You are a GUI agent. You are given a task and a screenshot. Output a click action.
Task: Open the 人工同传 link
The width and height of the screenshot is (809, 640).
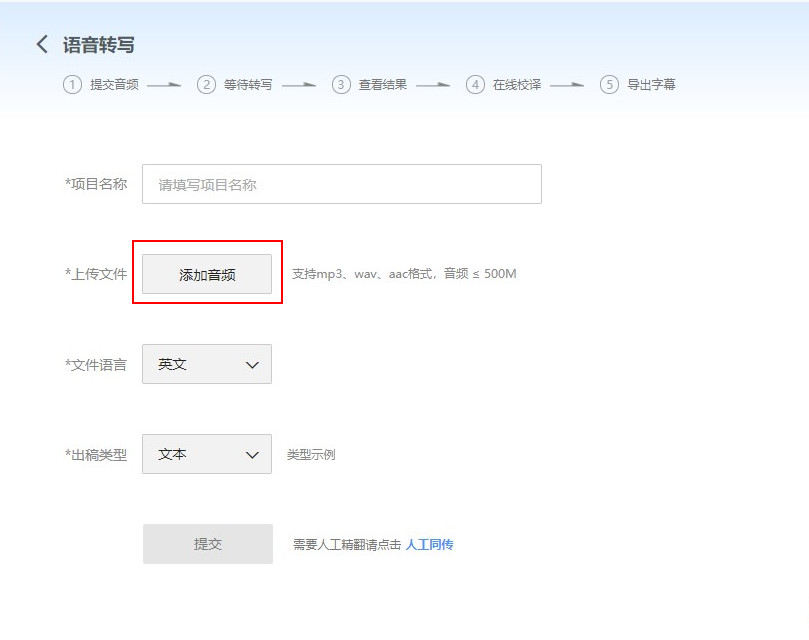click(x=431, y=543)
